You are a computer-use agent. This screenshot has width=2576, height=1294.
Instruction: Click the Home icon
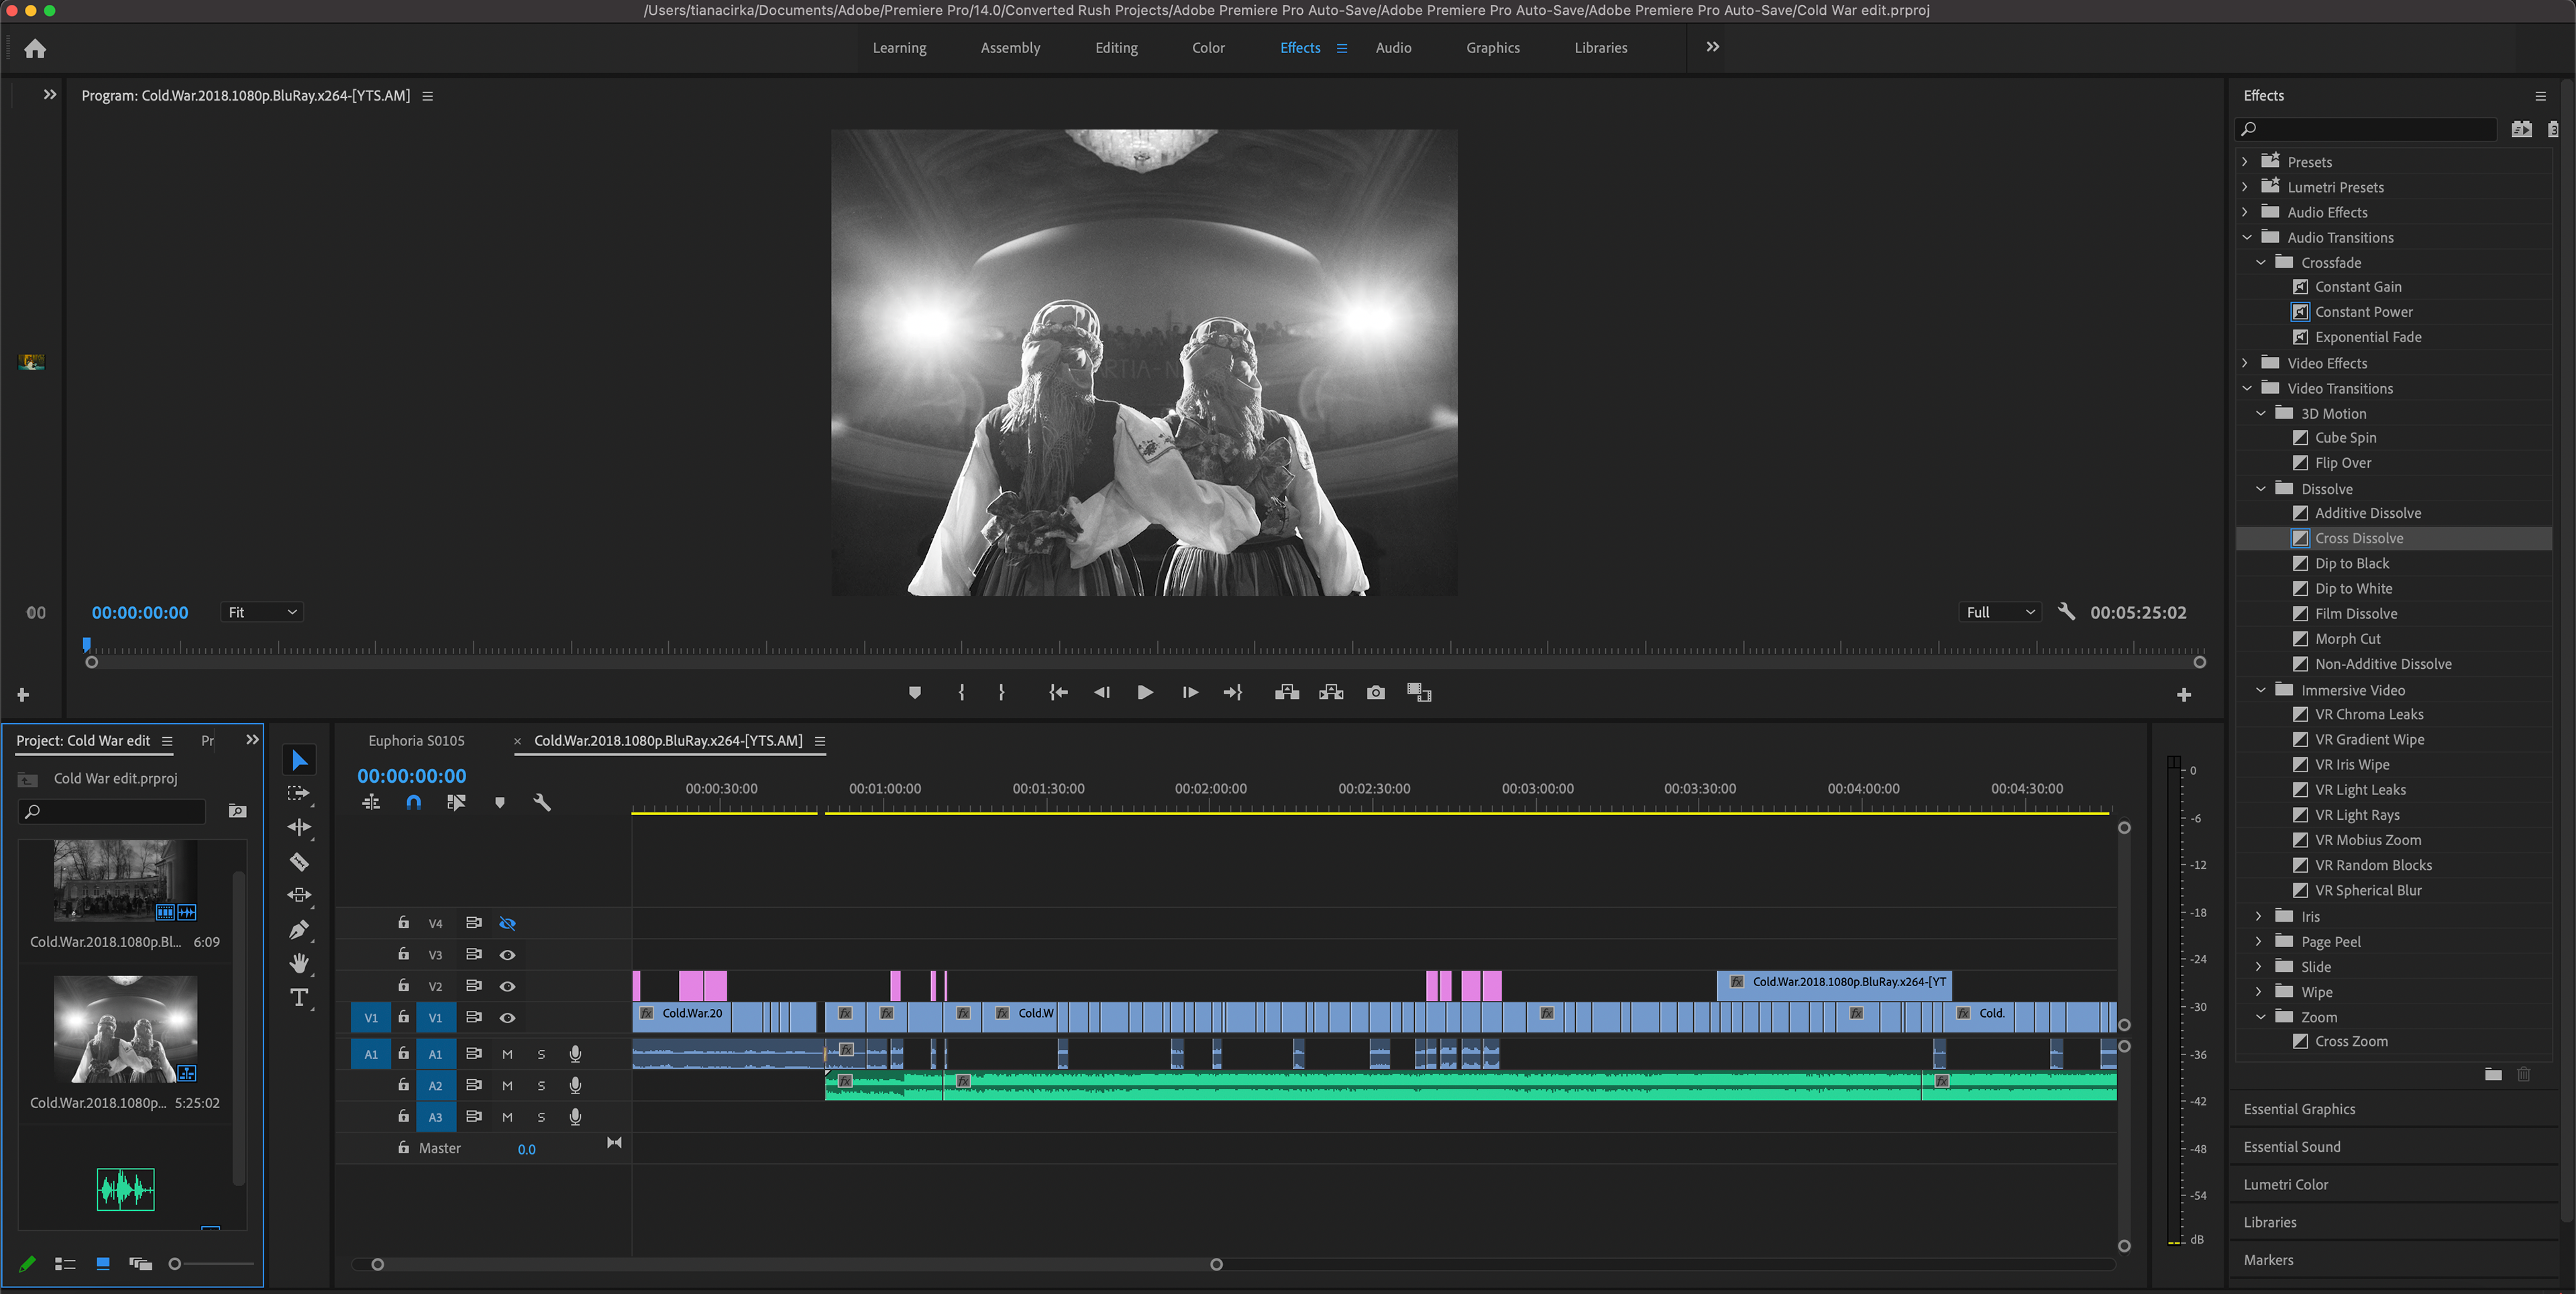click(x=35, y=48)
